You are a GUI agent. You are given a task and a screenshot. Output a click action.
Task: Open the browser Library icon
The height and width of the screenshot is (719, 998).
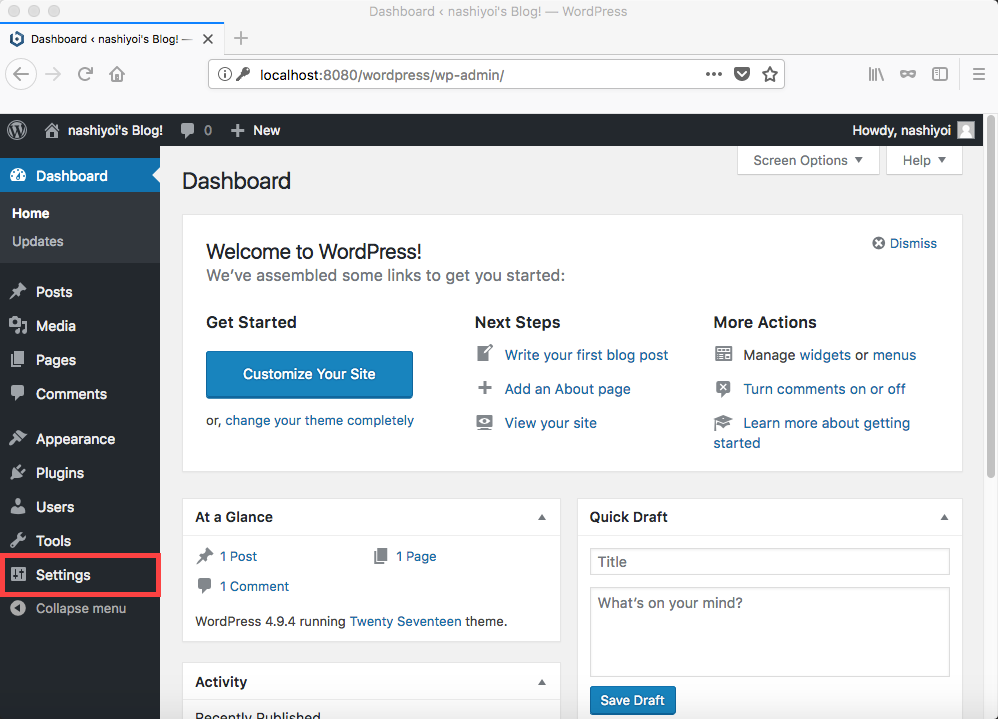[x=876, y=74]
